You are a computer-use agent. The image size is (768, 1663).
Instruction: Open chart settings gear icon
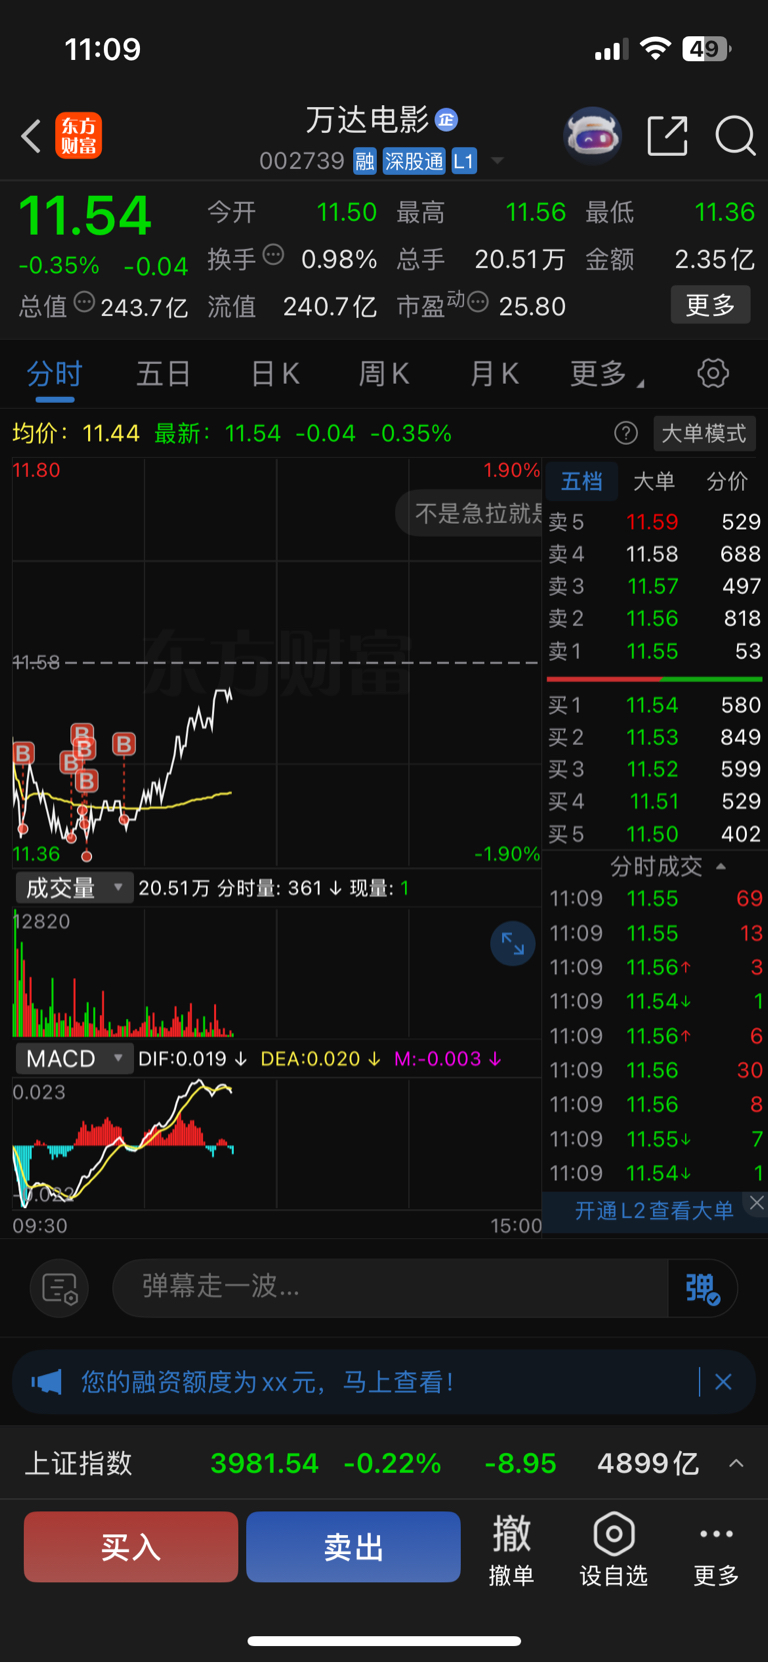[x=713, y=374]
